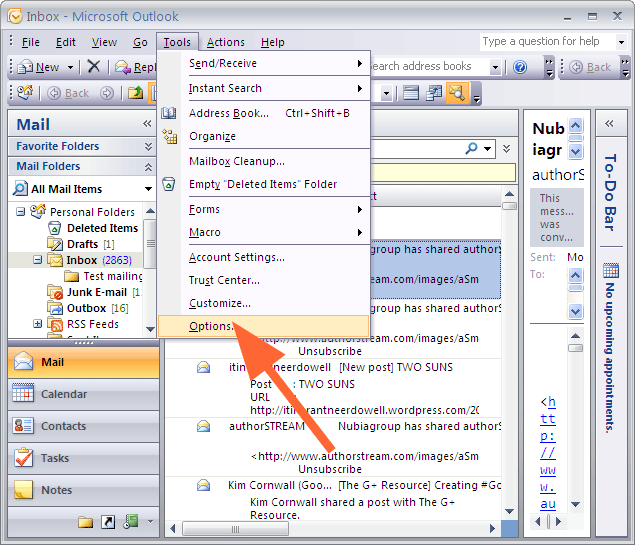Collapse the Mail navigation pane
635x545 pixels.
[x=147, y=123]
